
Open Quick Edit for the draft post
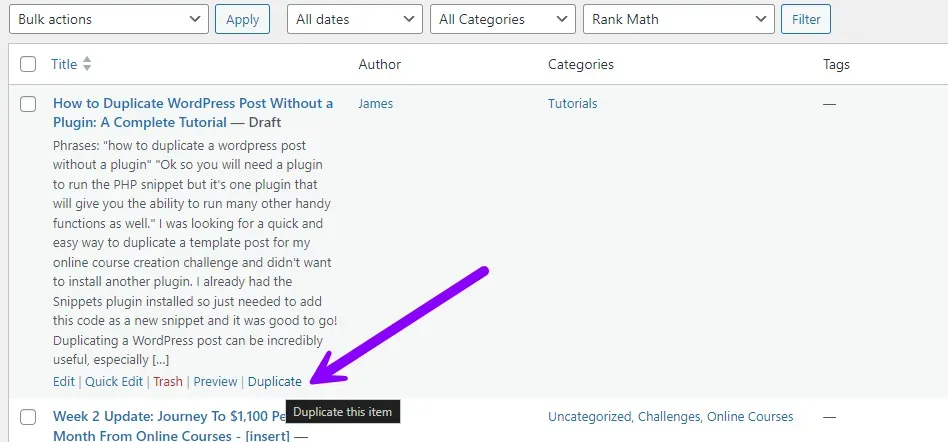114,382
